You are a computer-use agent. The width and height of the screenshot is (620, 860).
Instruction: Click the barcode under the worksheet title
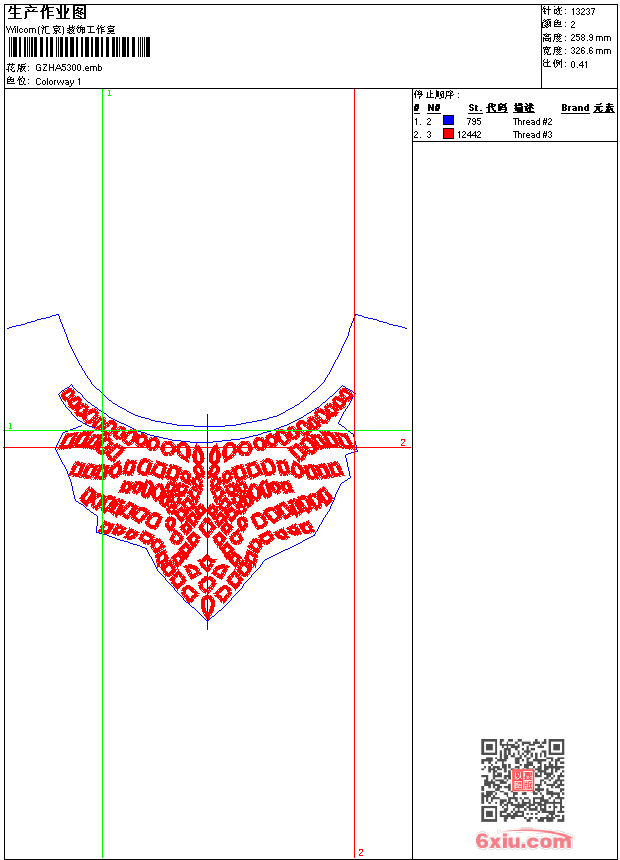78,47
